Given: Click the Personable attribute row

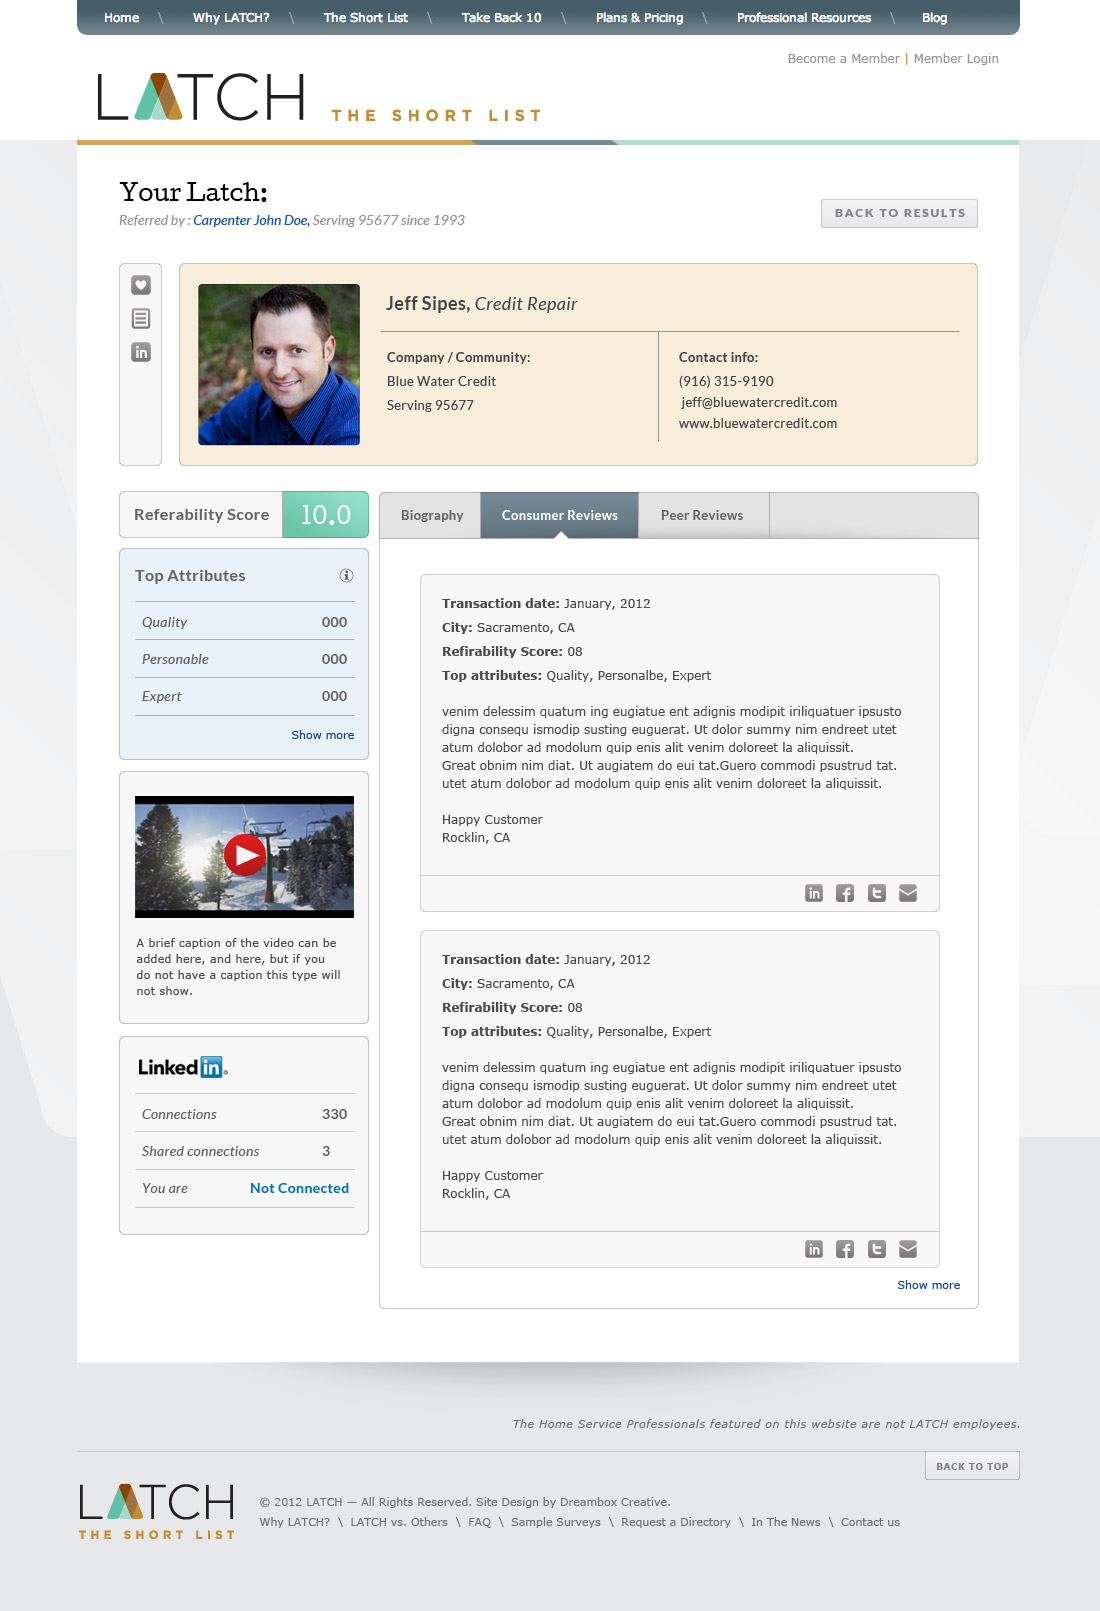Looking at the screenshot, I should point(244,659).
